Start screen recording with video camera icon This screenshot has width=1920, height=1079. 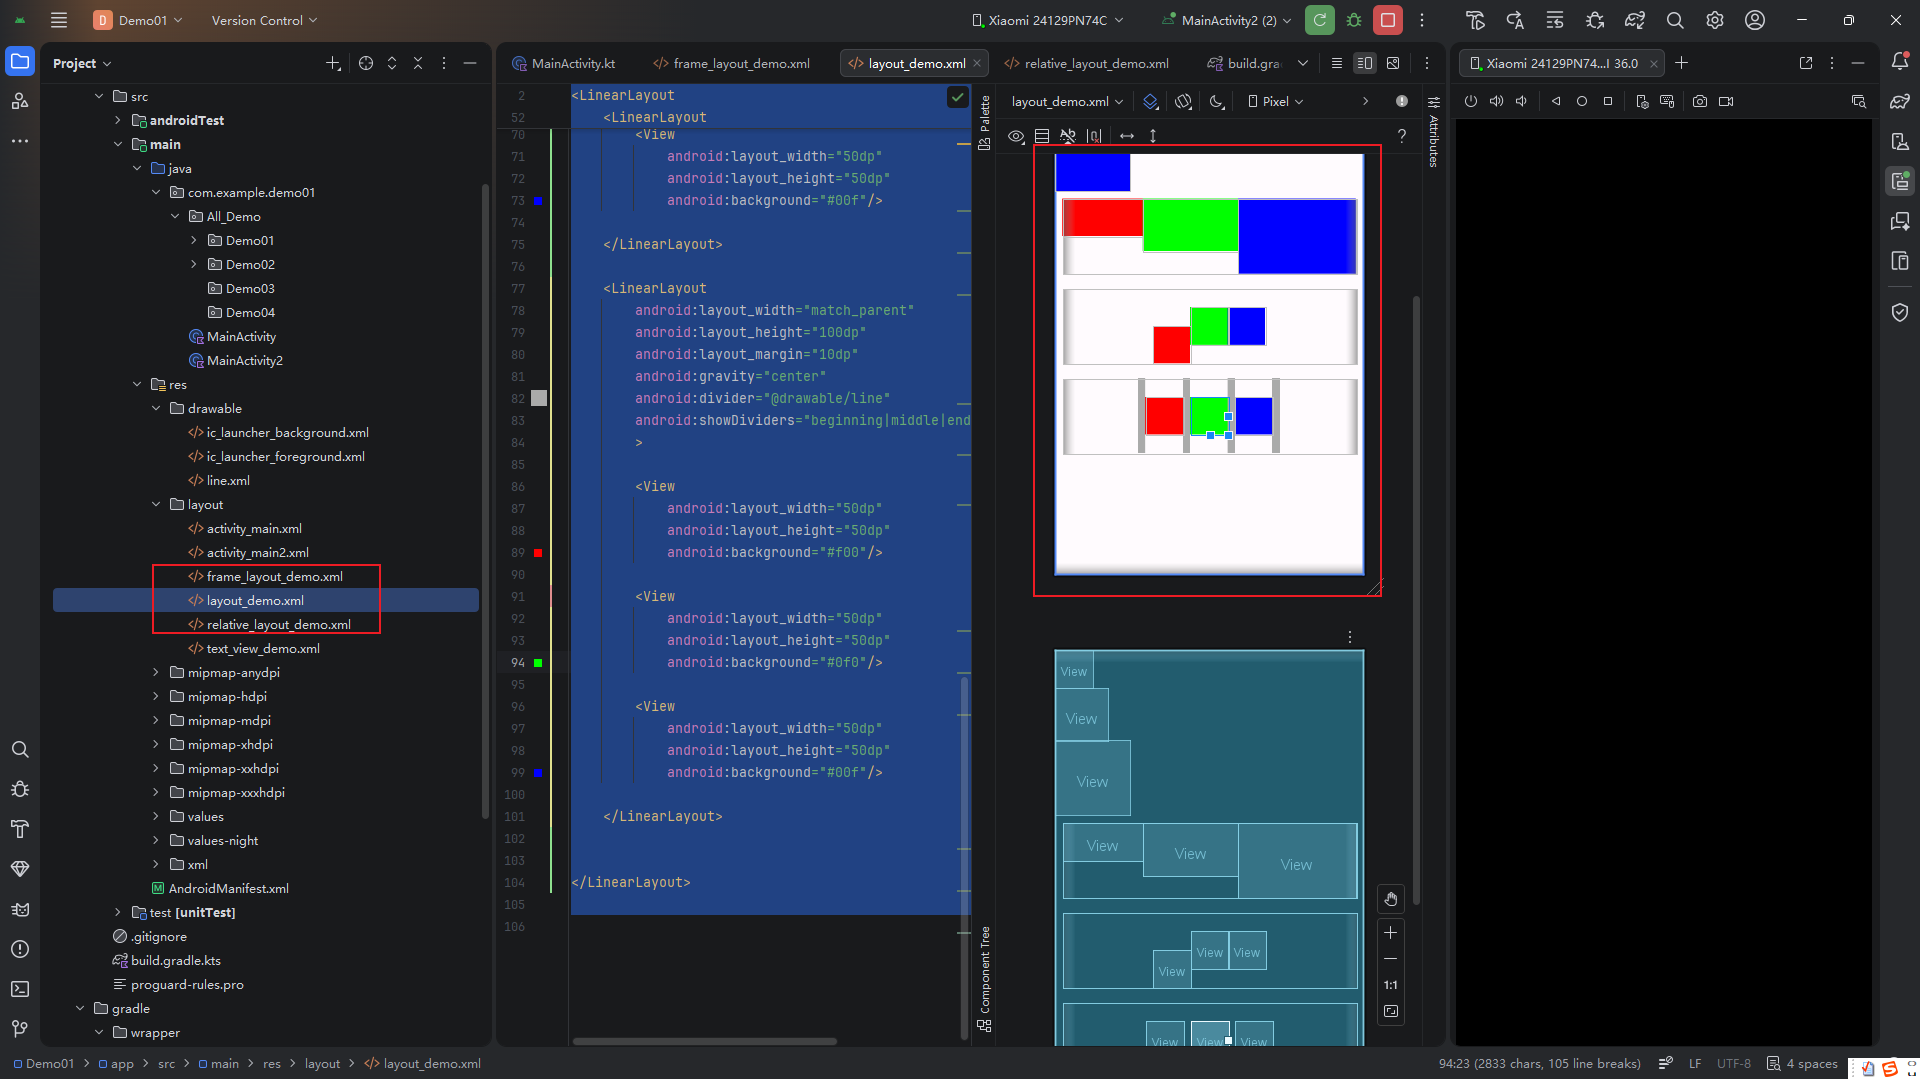[x=1726, y=101]
